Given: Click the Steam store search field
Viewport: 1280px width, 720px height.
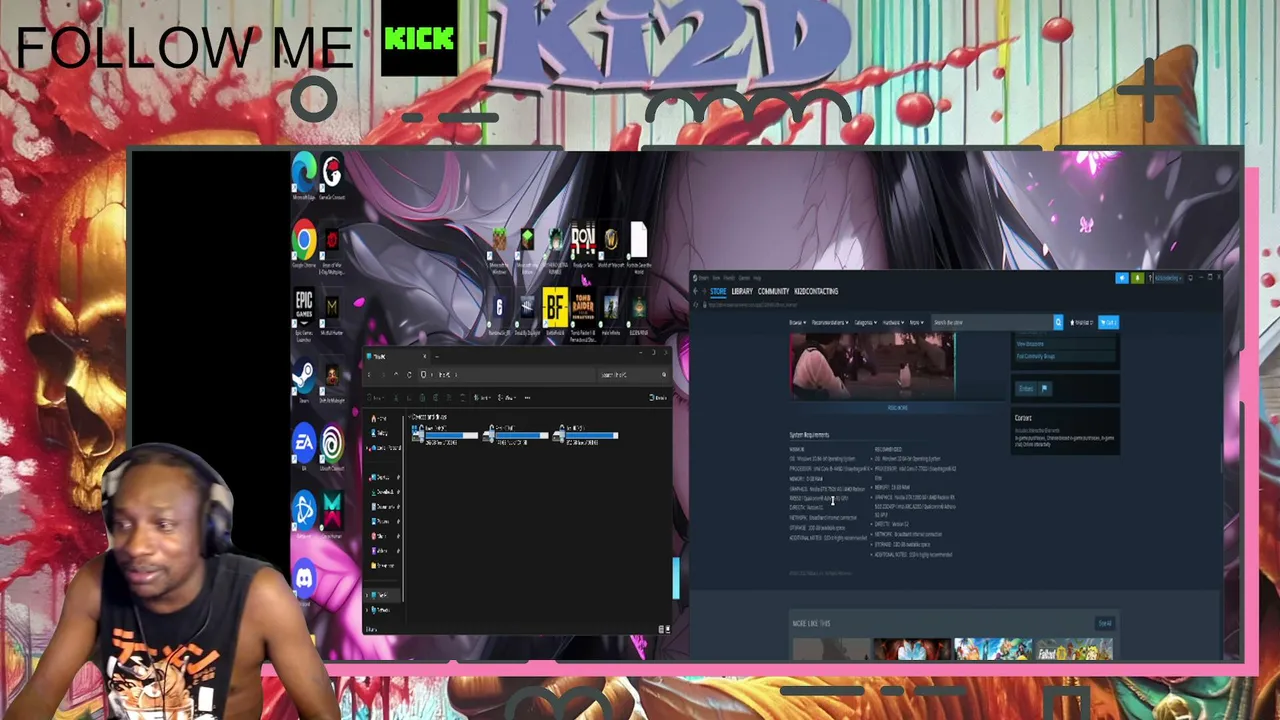Looking at the screenshot, I should [992, 322].
